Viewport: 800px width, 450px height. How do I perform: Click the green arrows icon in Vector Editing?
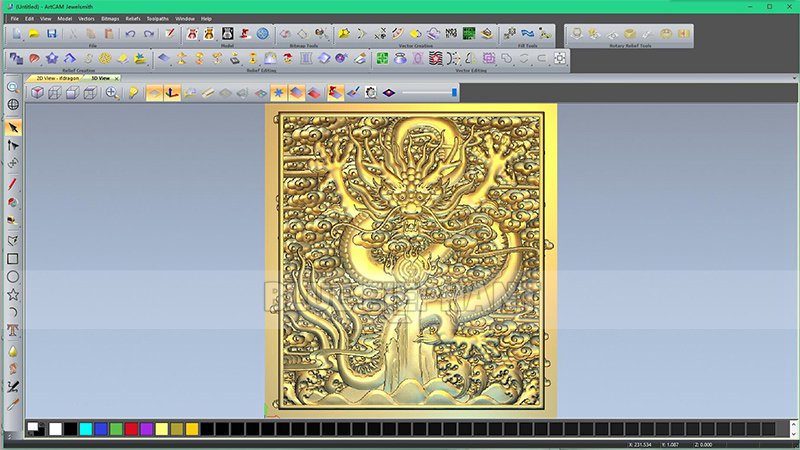[x=382, y=58]
